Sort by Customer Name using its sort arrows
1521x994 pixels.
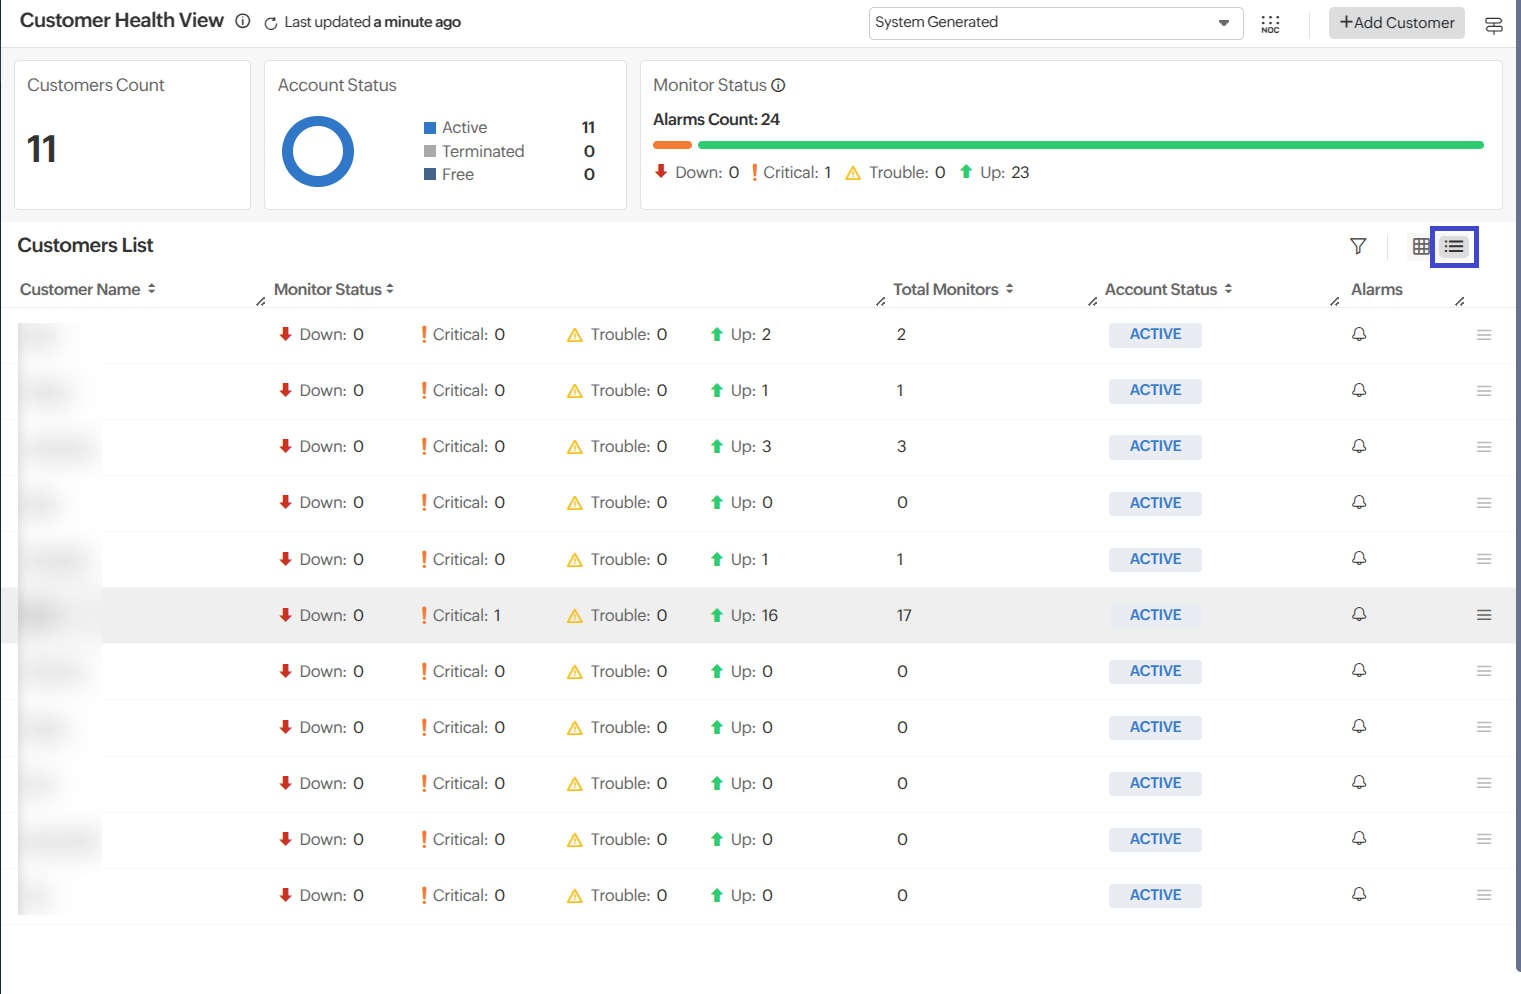coord(151,288)
